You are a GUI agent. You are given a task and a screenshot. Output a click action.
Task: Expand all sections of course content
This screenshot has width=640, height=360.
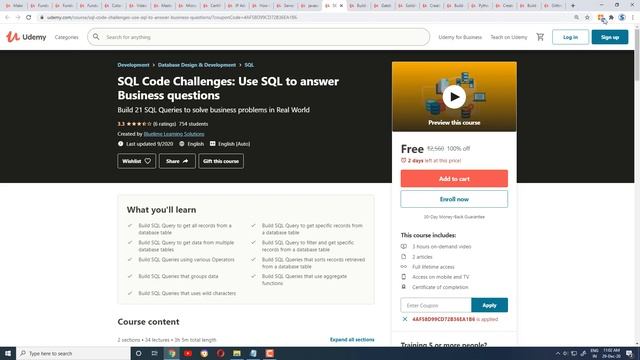click(x=352, y=340)
